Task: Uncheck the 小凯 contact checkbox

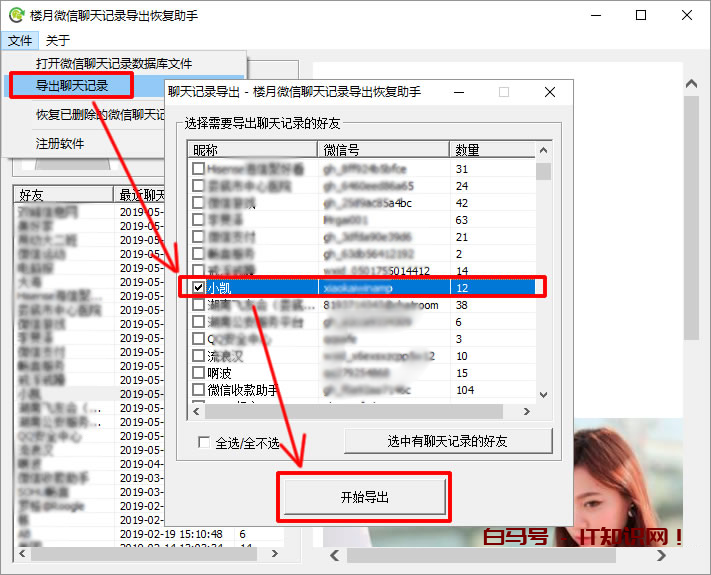Action: [199, 288]
